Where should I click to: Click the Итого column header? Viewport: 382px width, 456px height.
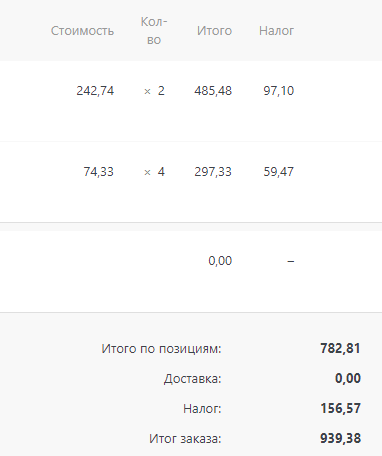(214, 31)
